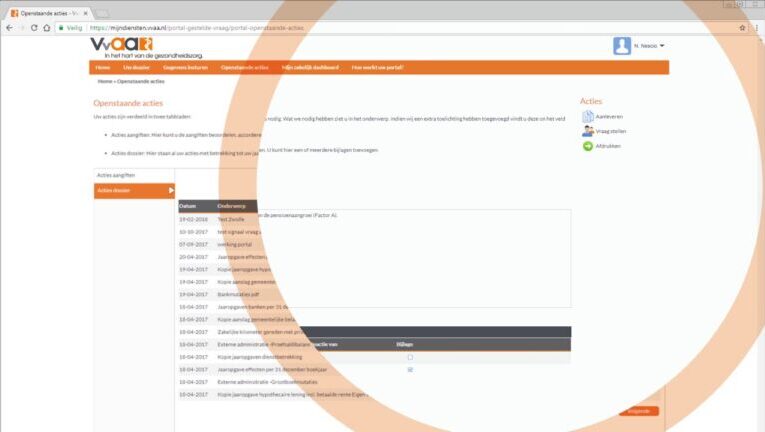Click the user avatar icon
The width and height of the screenshot is (765, 432).
click(x=622, y=45)
